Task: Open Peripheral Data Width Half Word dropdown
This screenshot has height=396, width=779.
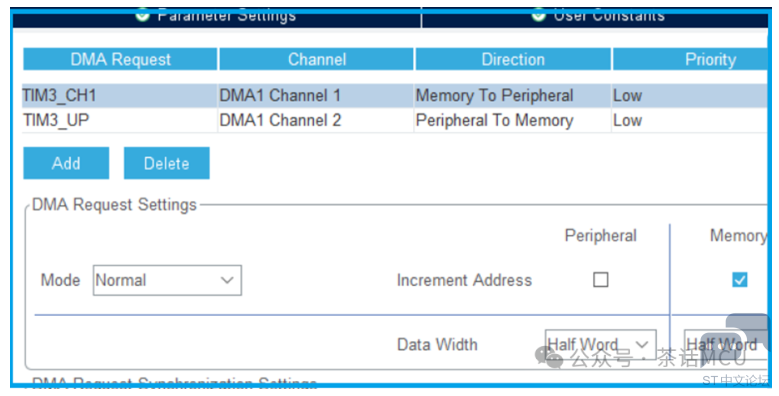Action: click(x=601, y=344)
